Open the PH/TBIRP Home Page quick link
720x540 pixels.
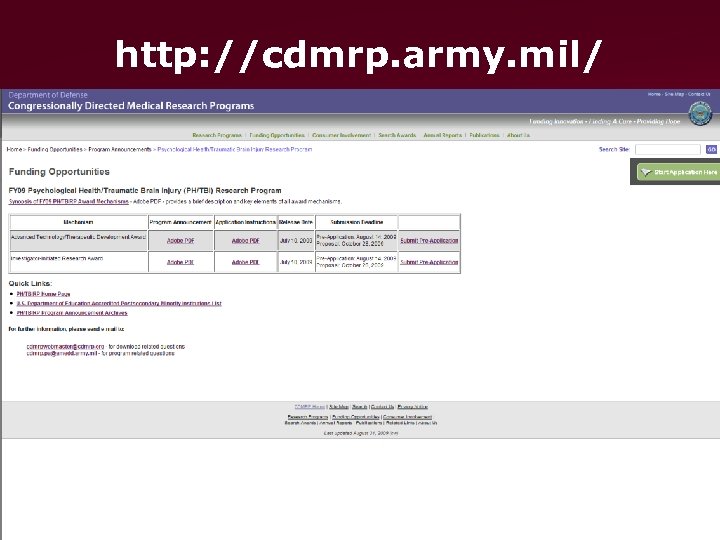(43, 294)
